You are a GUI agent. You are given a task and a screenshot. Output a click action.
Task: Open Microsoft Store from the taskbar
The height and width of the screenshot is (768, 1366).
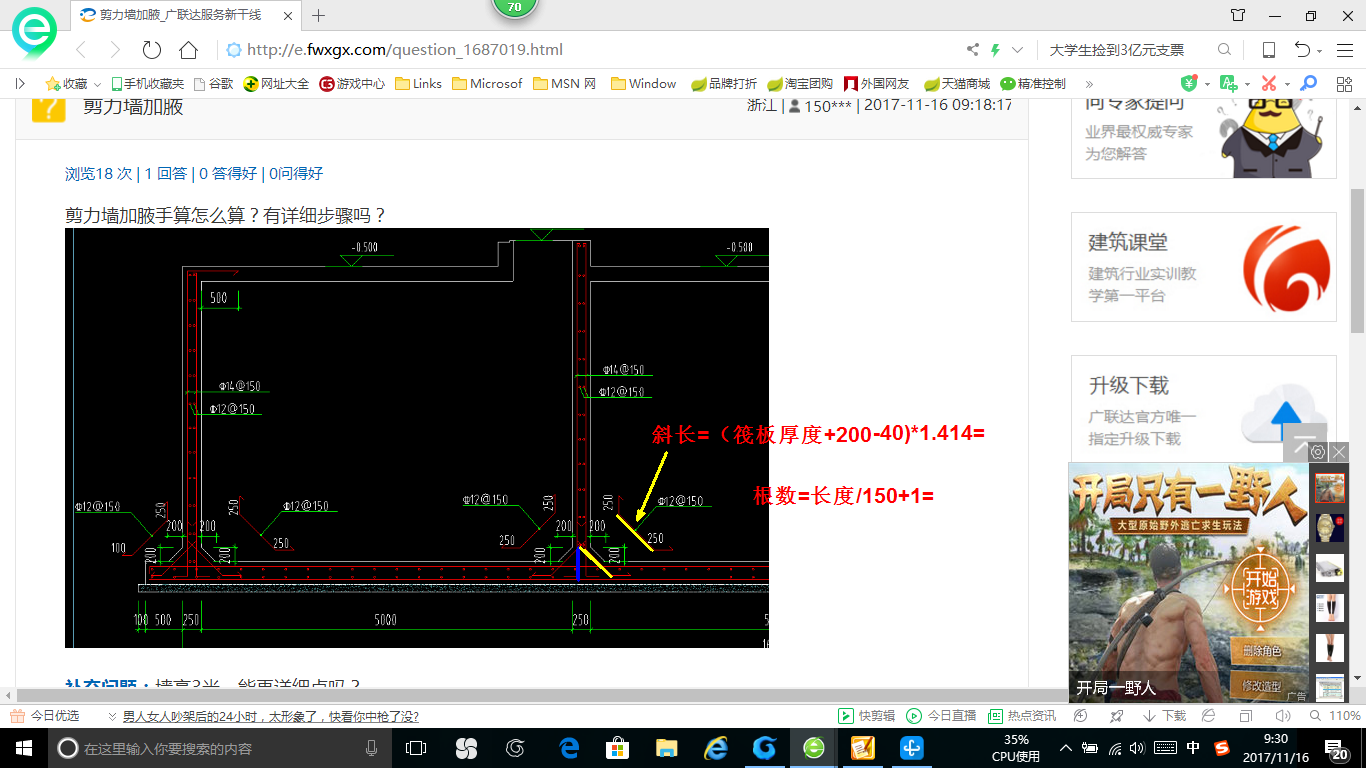tap(617, 748)
